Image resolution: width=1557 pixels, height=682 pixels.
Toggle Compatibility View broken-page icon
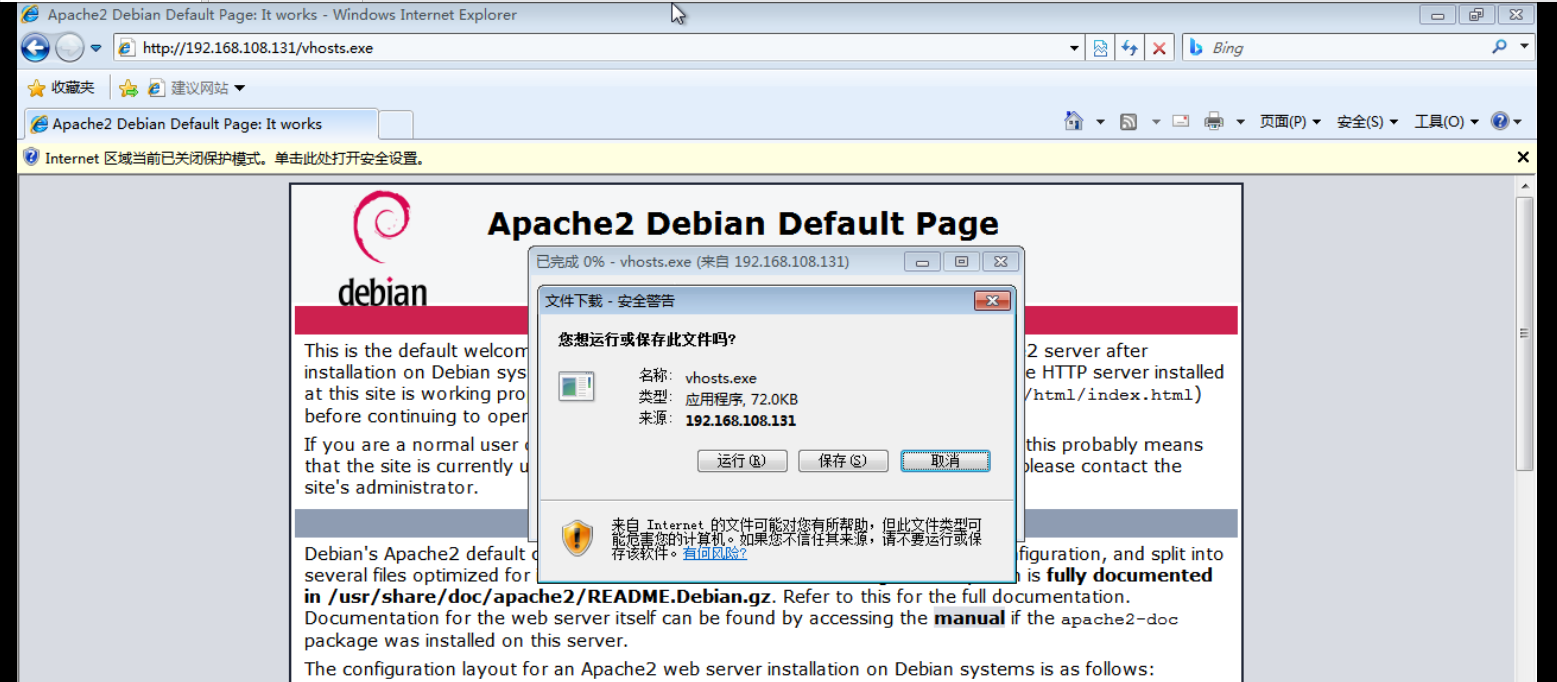point(1101,48)
